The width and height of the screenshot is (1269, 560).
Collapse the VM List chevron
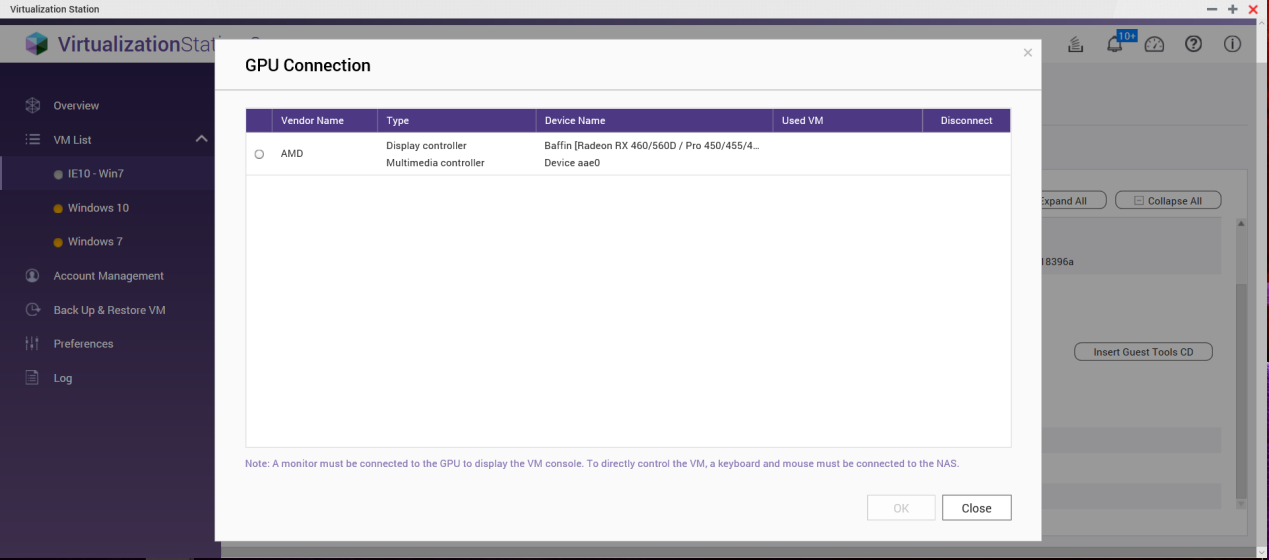click(x=201, y=139)
